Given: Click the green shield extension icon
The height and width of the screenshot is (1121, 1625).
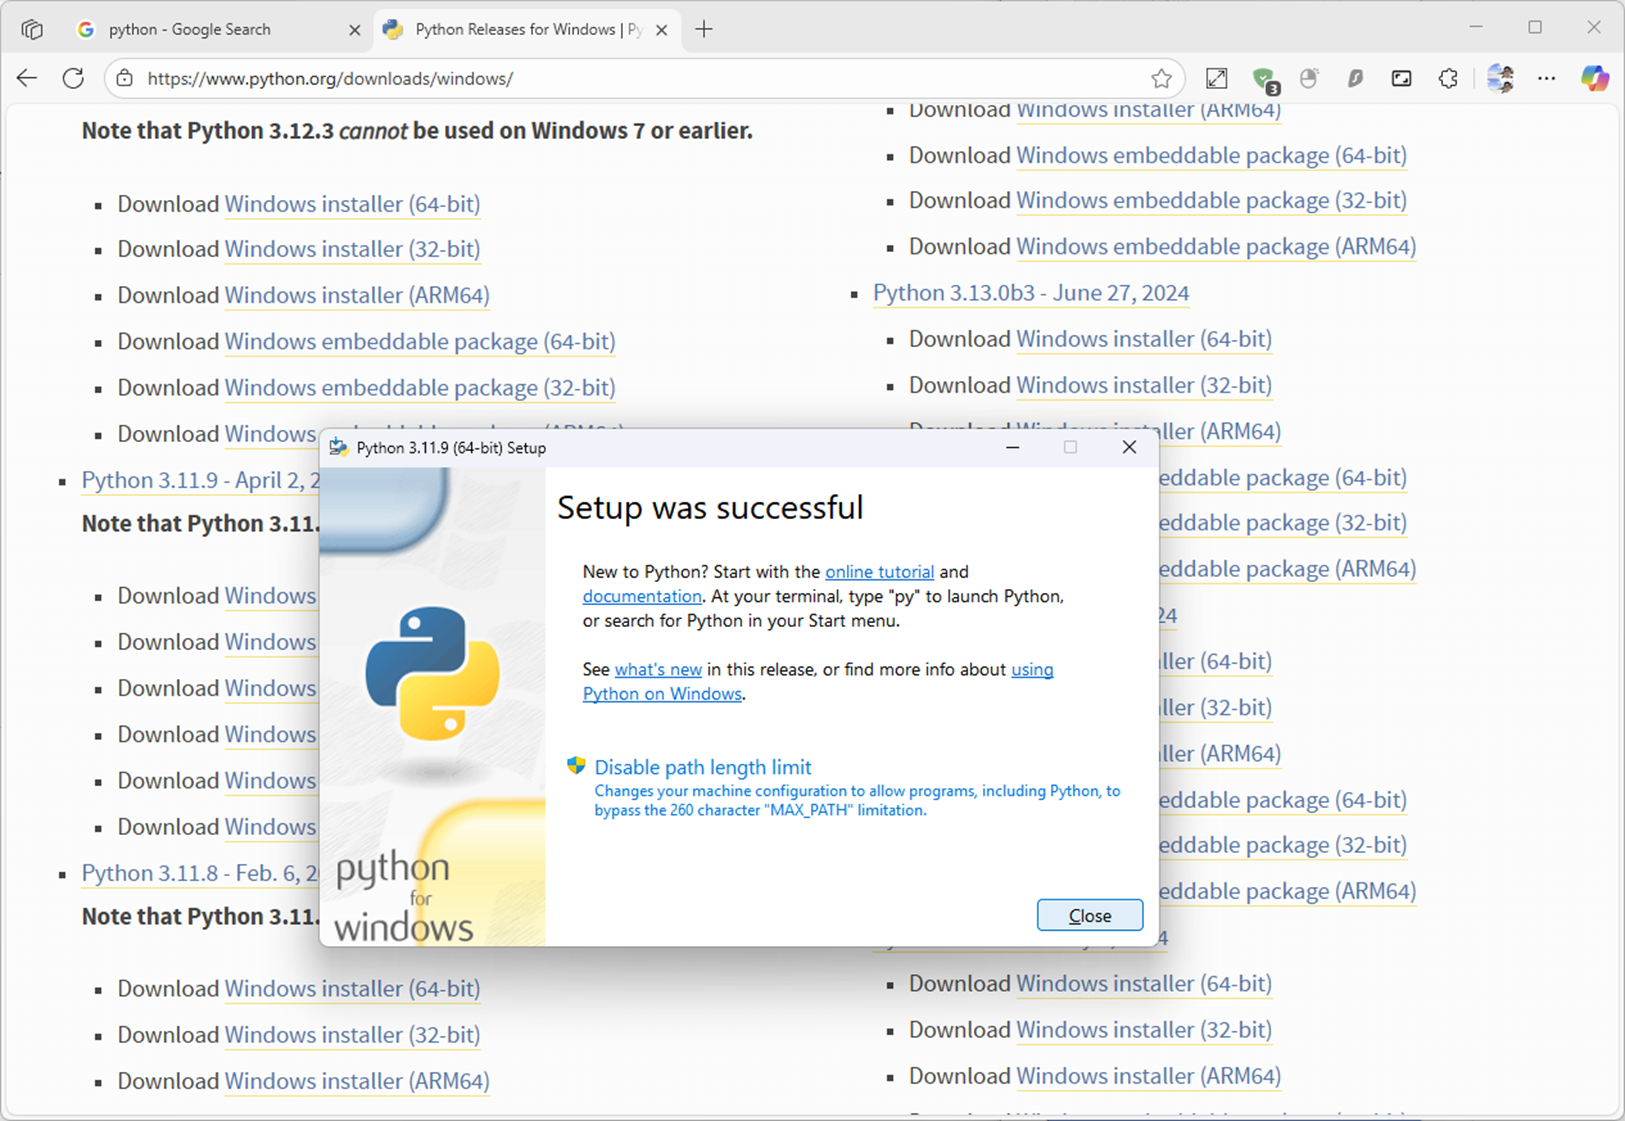Looking at the screenshot, I should [x=1264, y=78].
